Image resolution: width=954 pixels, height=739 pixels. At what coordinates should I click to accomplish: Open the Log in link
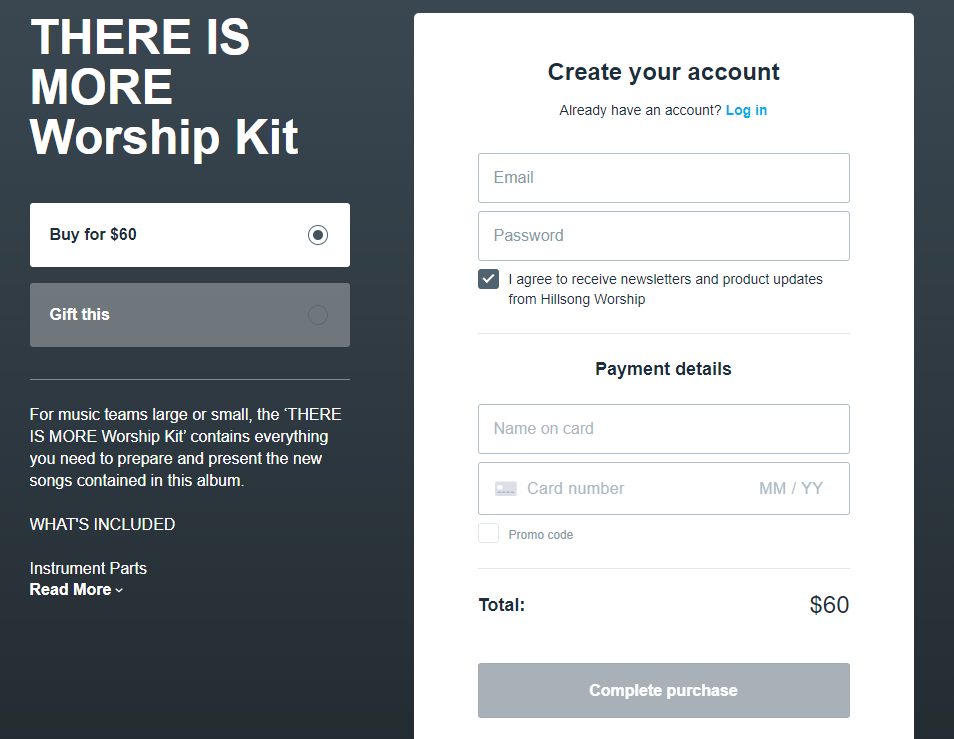(746, 110)
